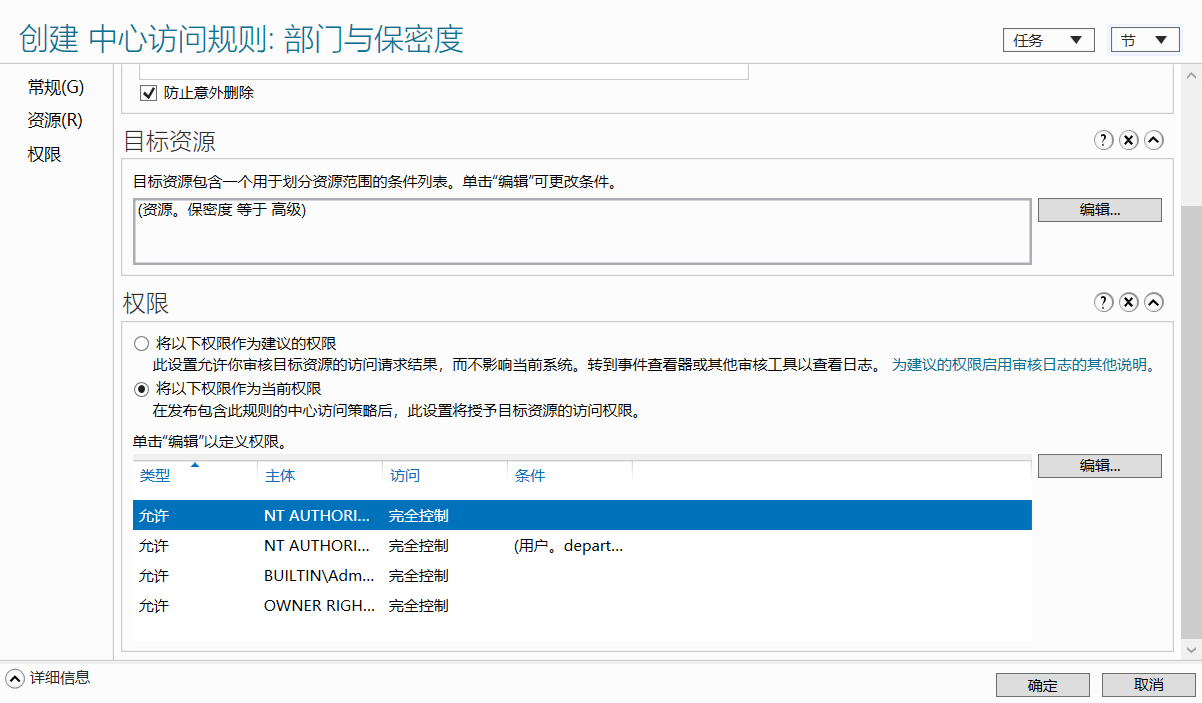Go to 常规(G) navigation item
The width and height of the screenshot is (1202, 703).
pos(56,87)
